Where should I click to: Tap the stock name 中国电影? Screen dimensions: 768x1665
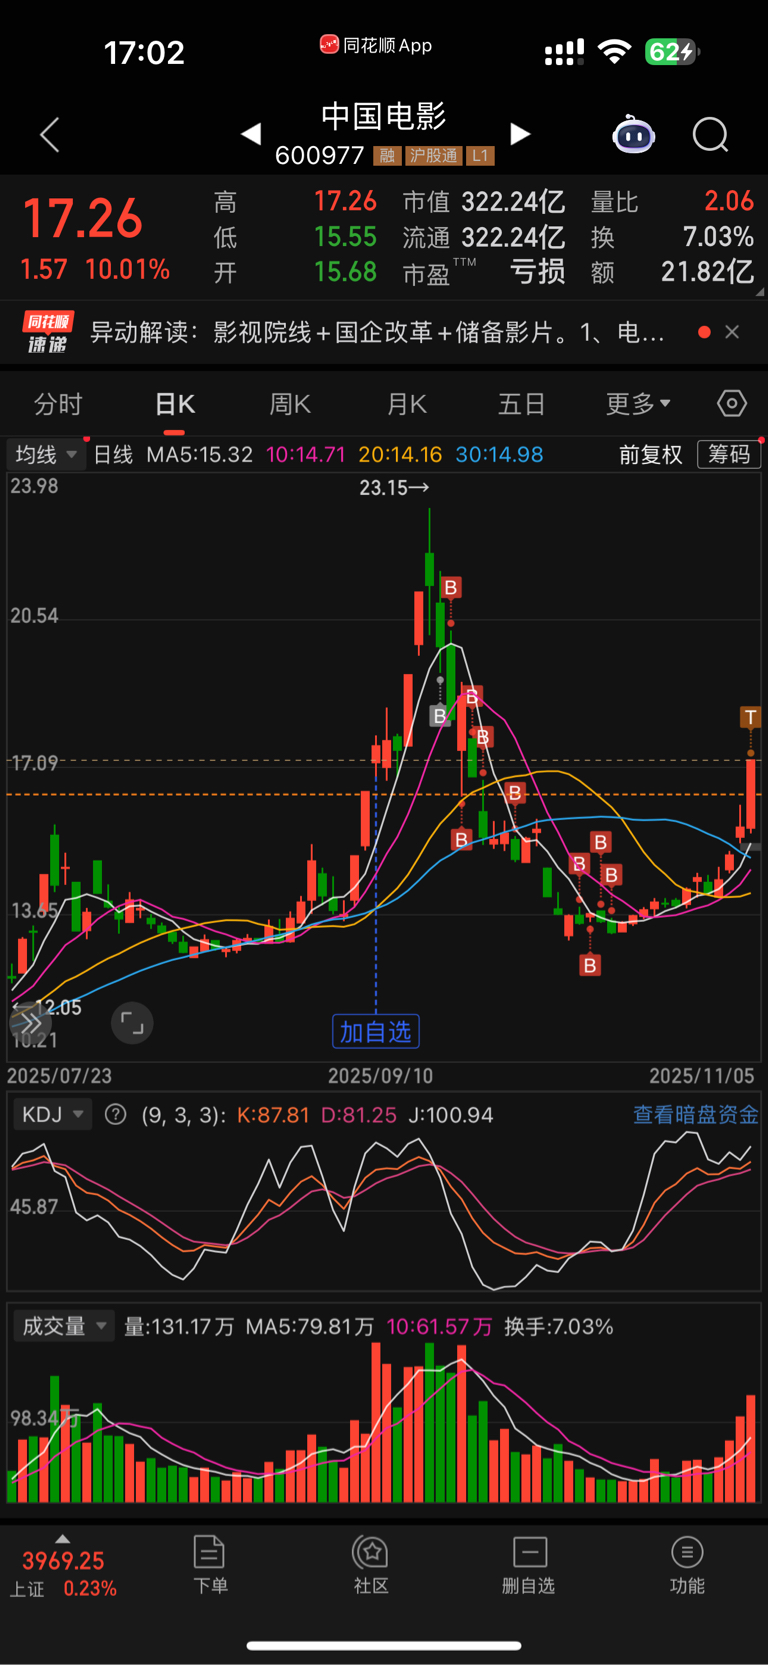[x=383, y=116]
